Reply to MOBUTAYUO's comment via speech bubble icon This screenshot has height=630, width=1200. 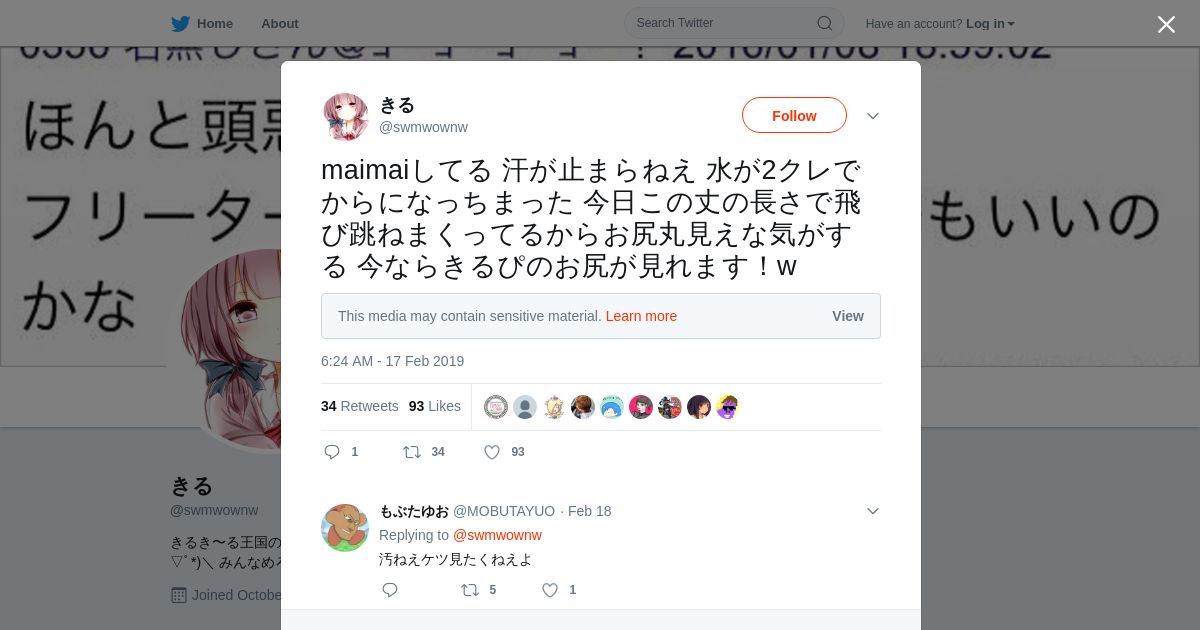[x=390, y=590]
